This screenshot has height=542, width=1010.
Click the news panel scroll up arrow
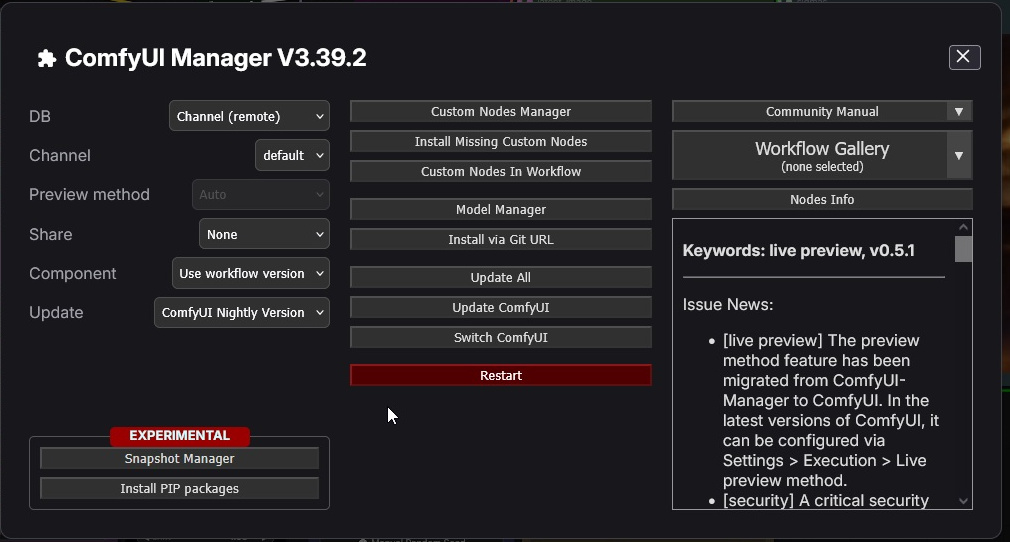pyautogui.click(x=963, y=227)
